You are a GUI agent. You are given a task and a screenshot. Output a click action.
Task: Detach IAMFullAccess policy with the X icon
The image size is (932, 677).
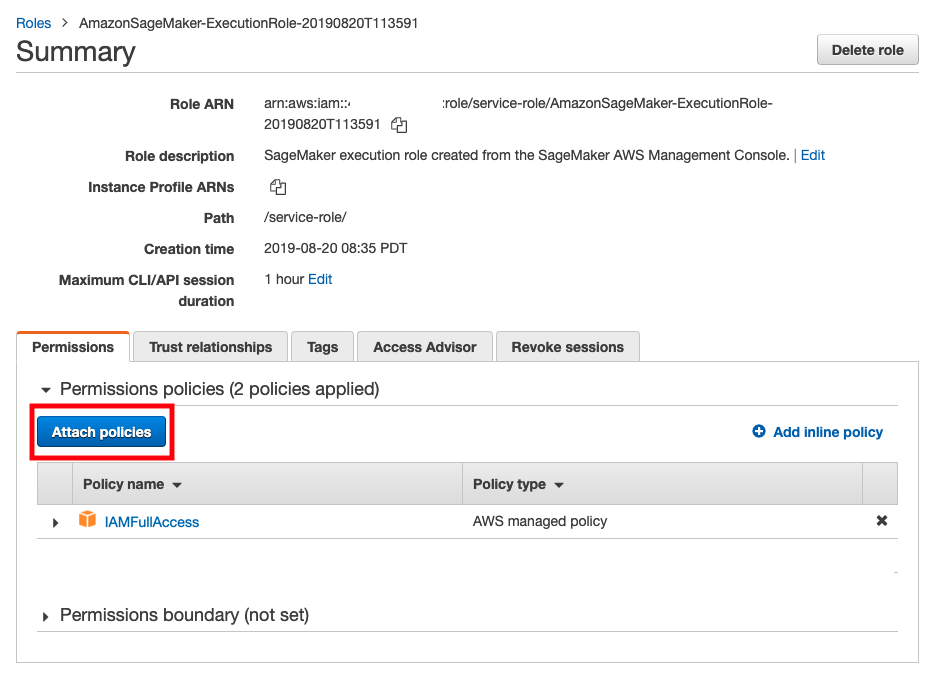tap(881, 521)
